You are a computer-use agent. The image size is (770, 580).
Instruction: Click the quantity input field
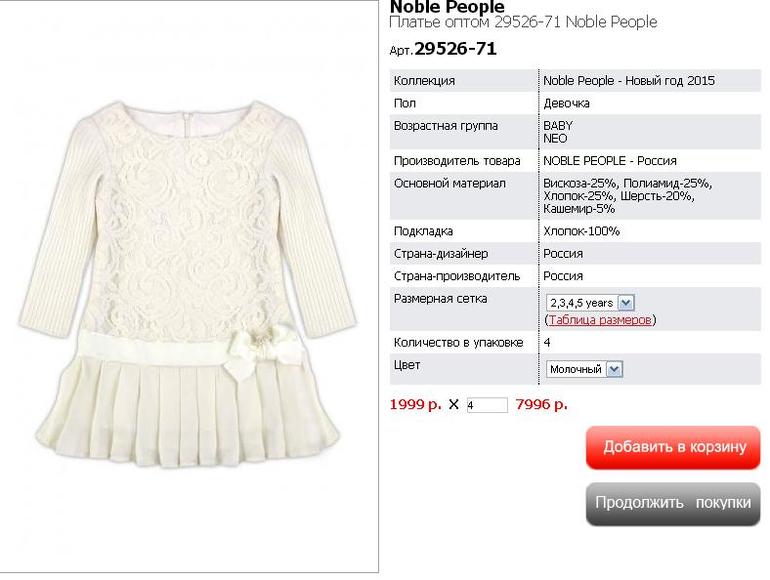tap(486, 405)
